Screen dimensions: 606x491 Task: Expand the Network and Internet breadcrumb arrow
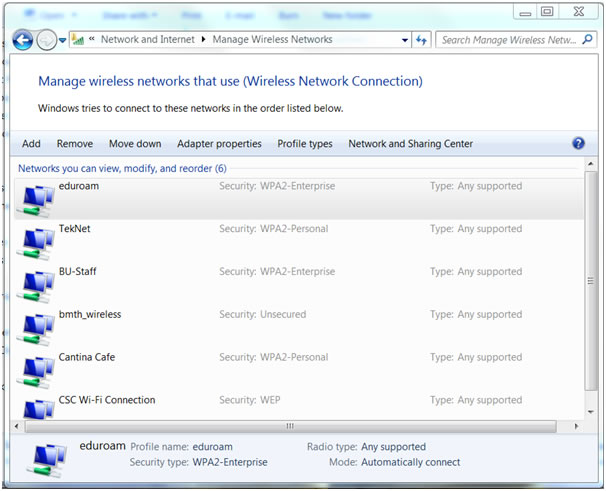click(x=203, y=39)
